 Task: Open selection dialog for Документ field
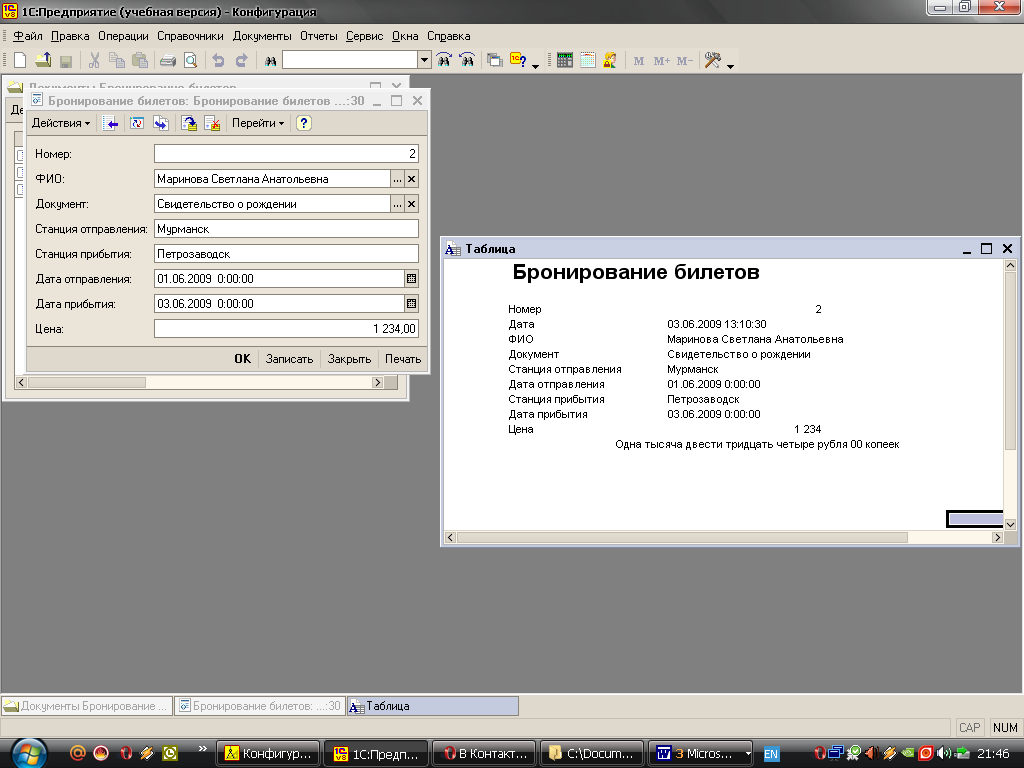[x=397, y=204]
